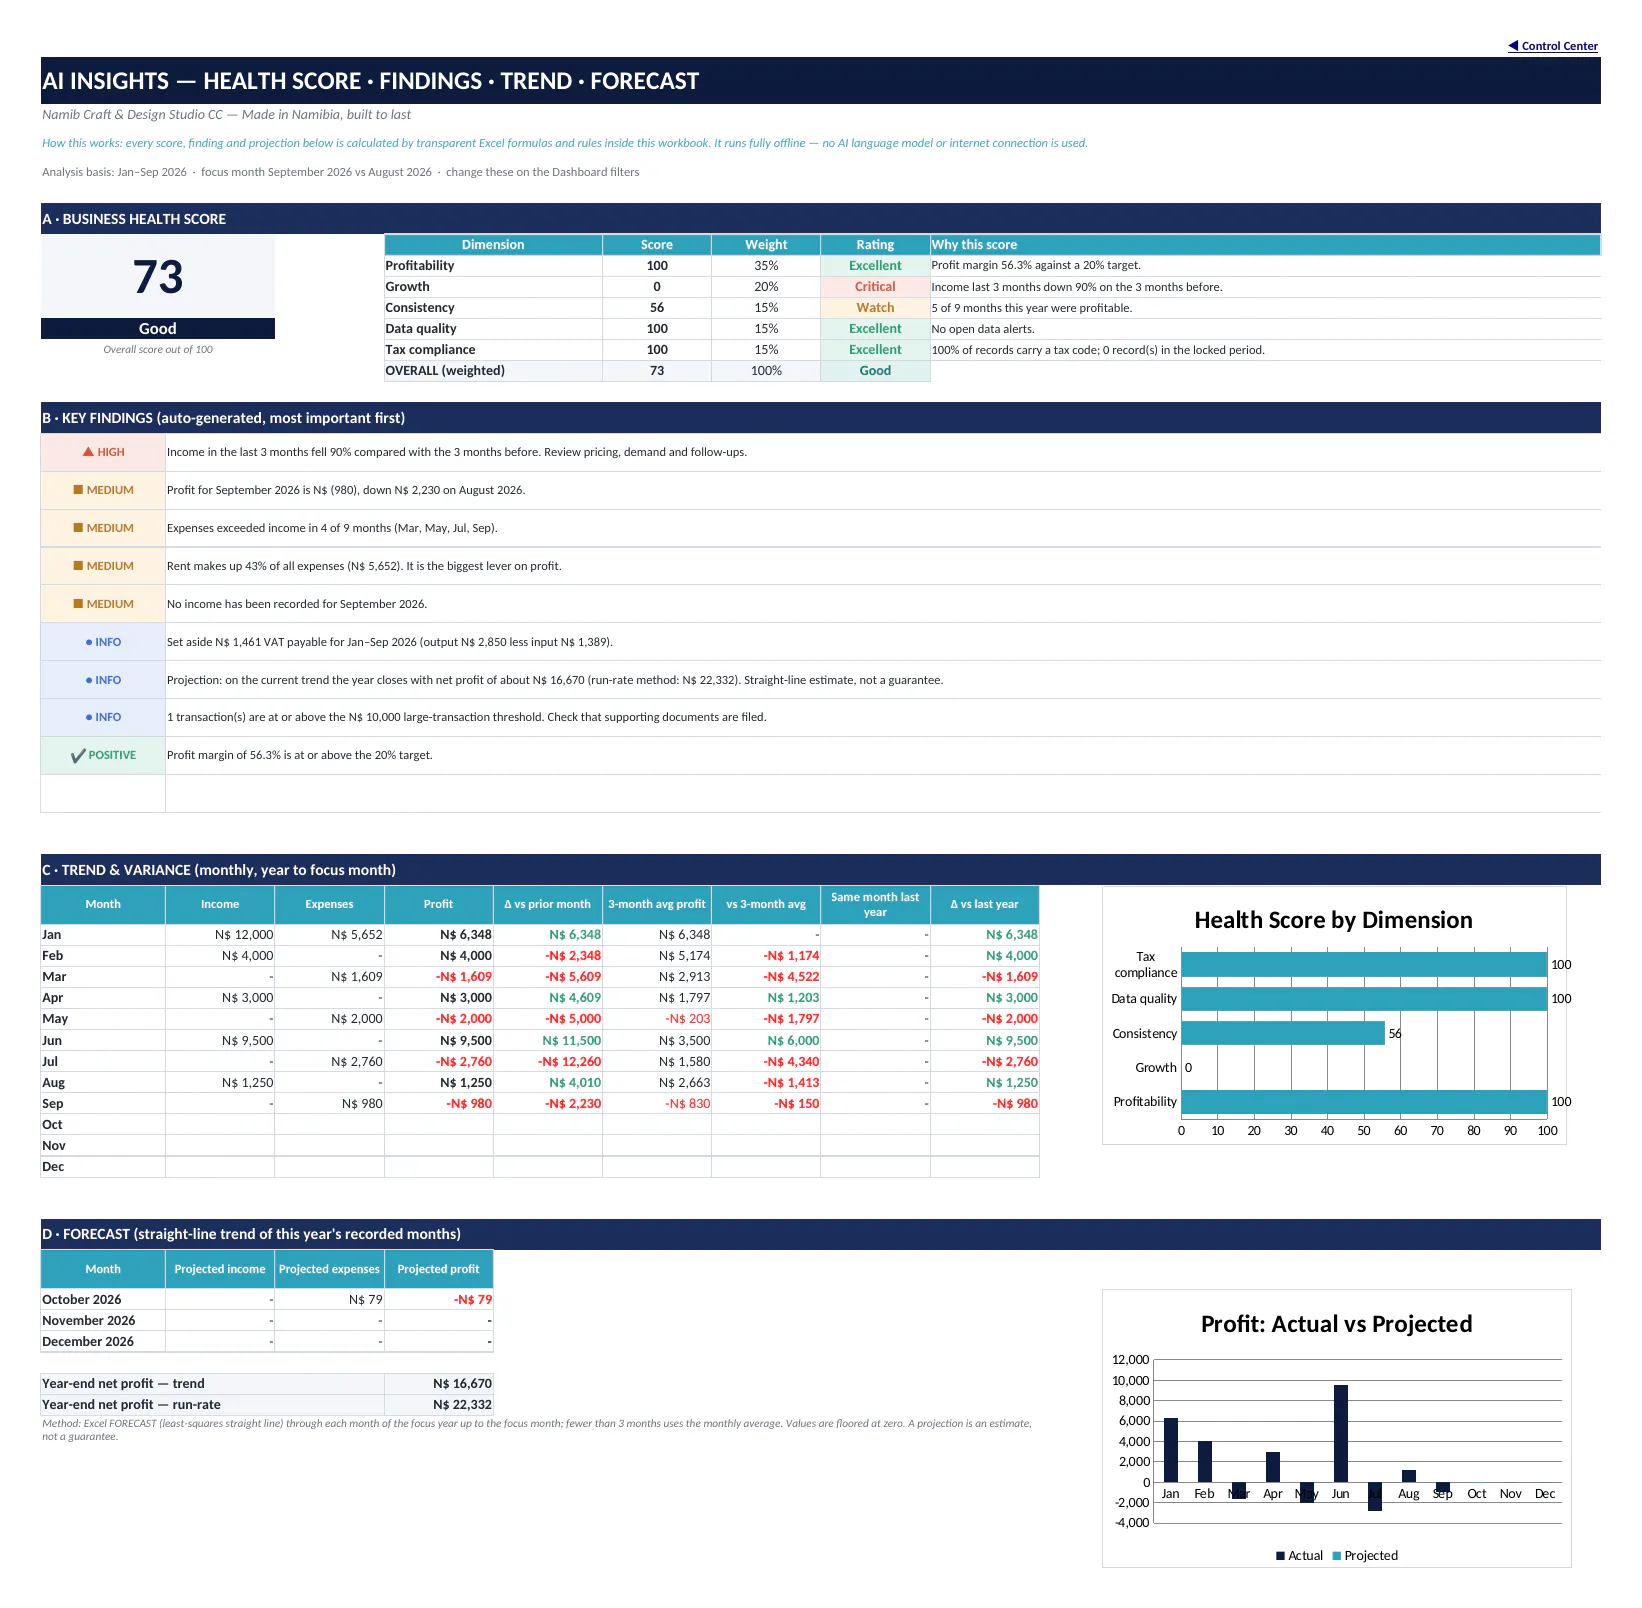Screen dimensions: 1642x1608
Task: Select the AI INSIGHTS page title banner
Action: point(821,81)
